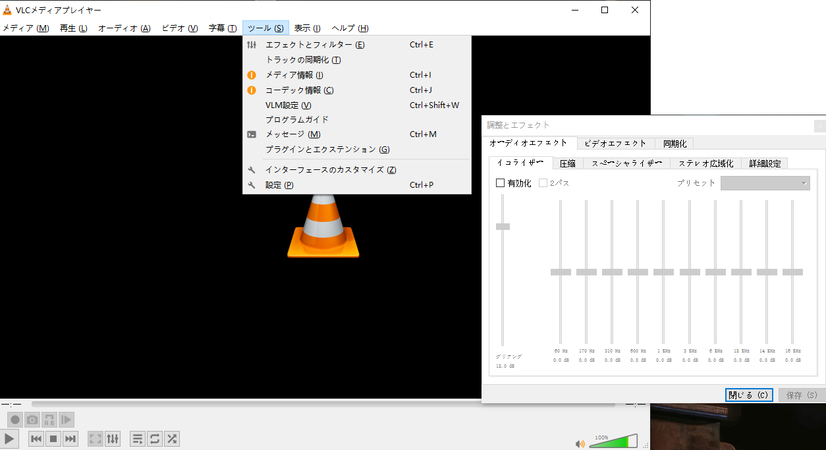Select the 圧縮 sub-tab
The image size is (826, 450).
[567, 163]
